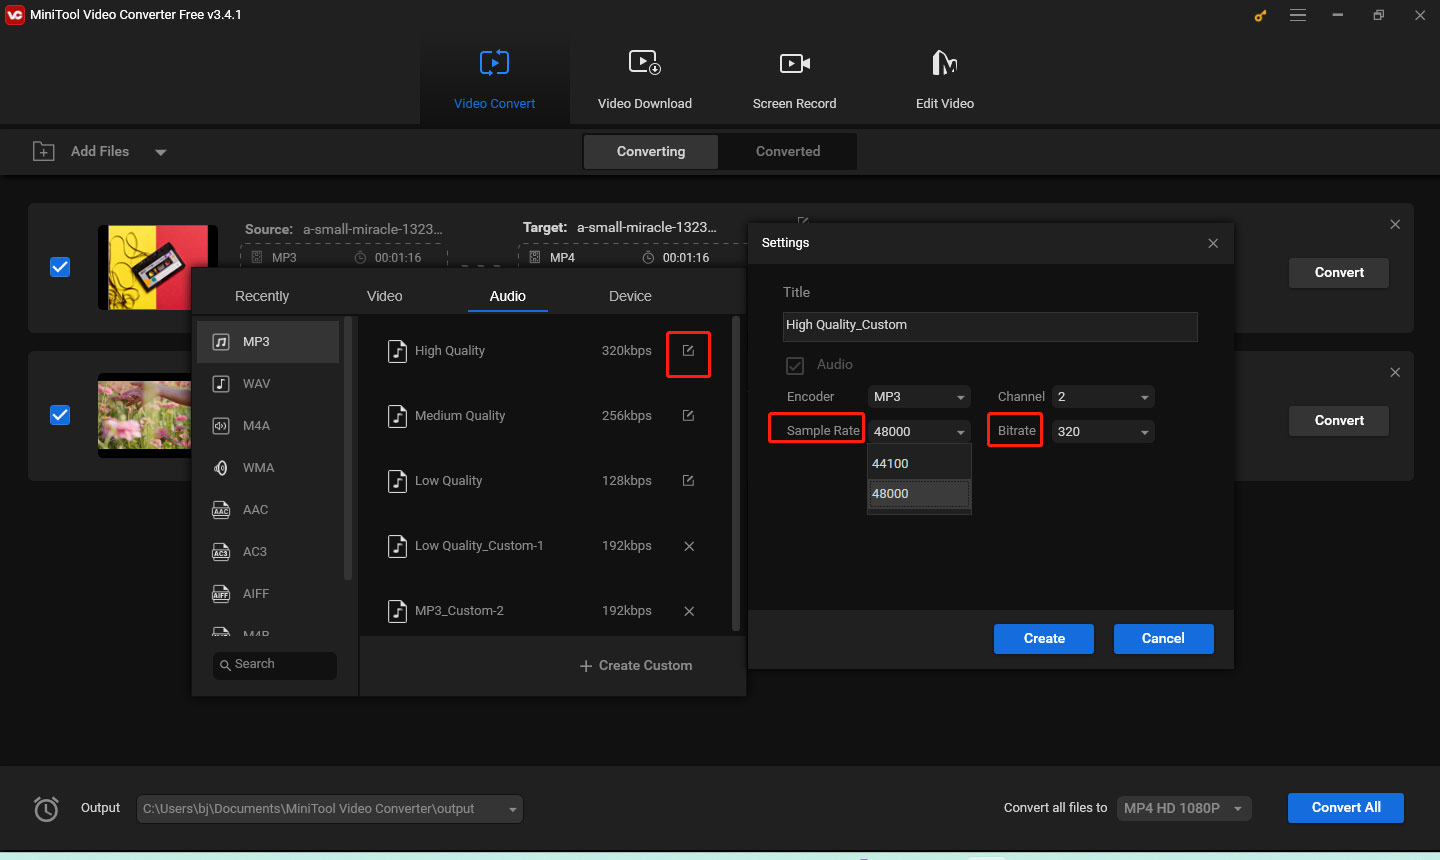Image resolution: width=1440 pixels, height=860 pixels.
Task: Show the Converted list
Action: point(788,151)
